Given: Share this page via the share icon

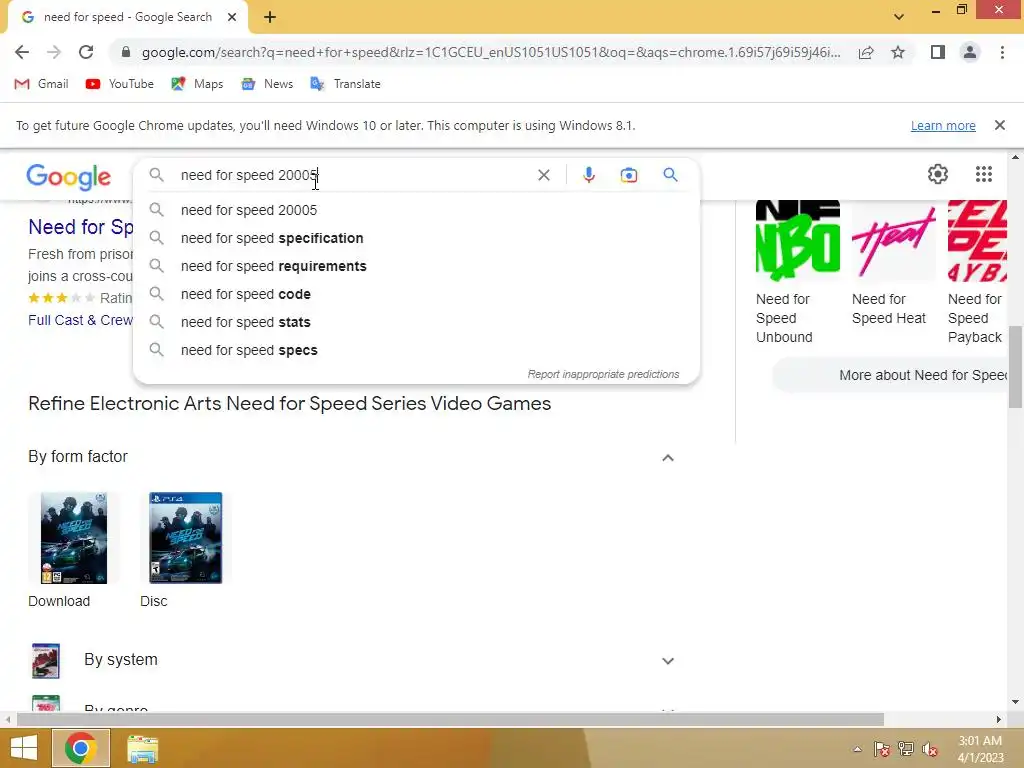Looking at the screenshot, I should (866, 52).
